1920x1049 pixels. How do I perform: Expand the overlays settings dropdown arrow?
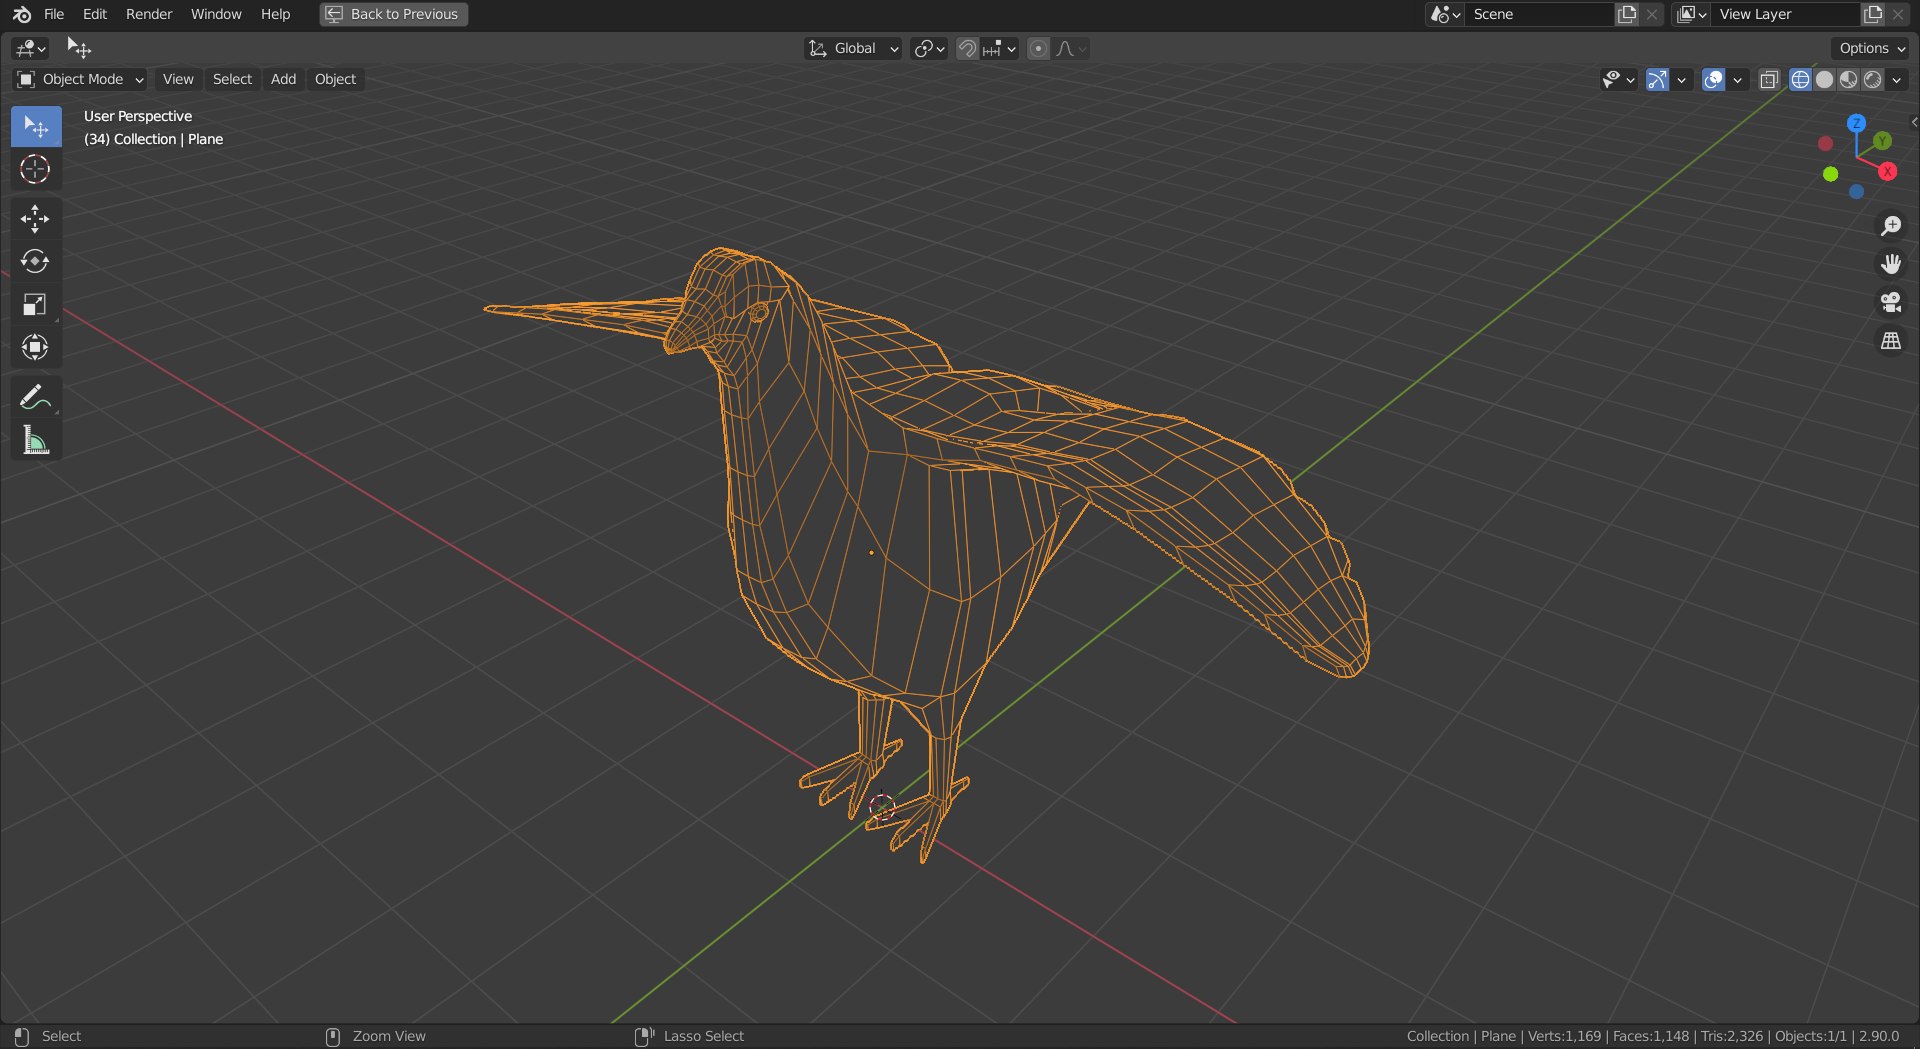tap(1737, 79)
